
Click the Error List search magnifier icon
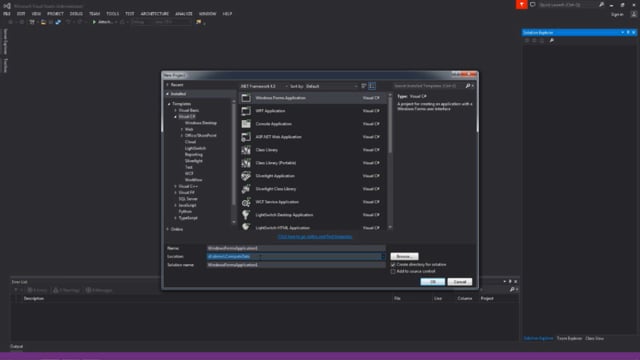[x=512, y=290]
